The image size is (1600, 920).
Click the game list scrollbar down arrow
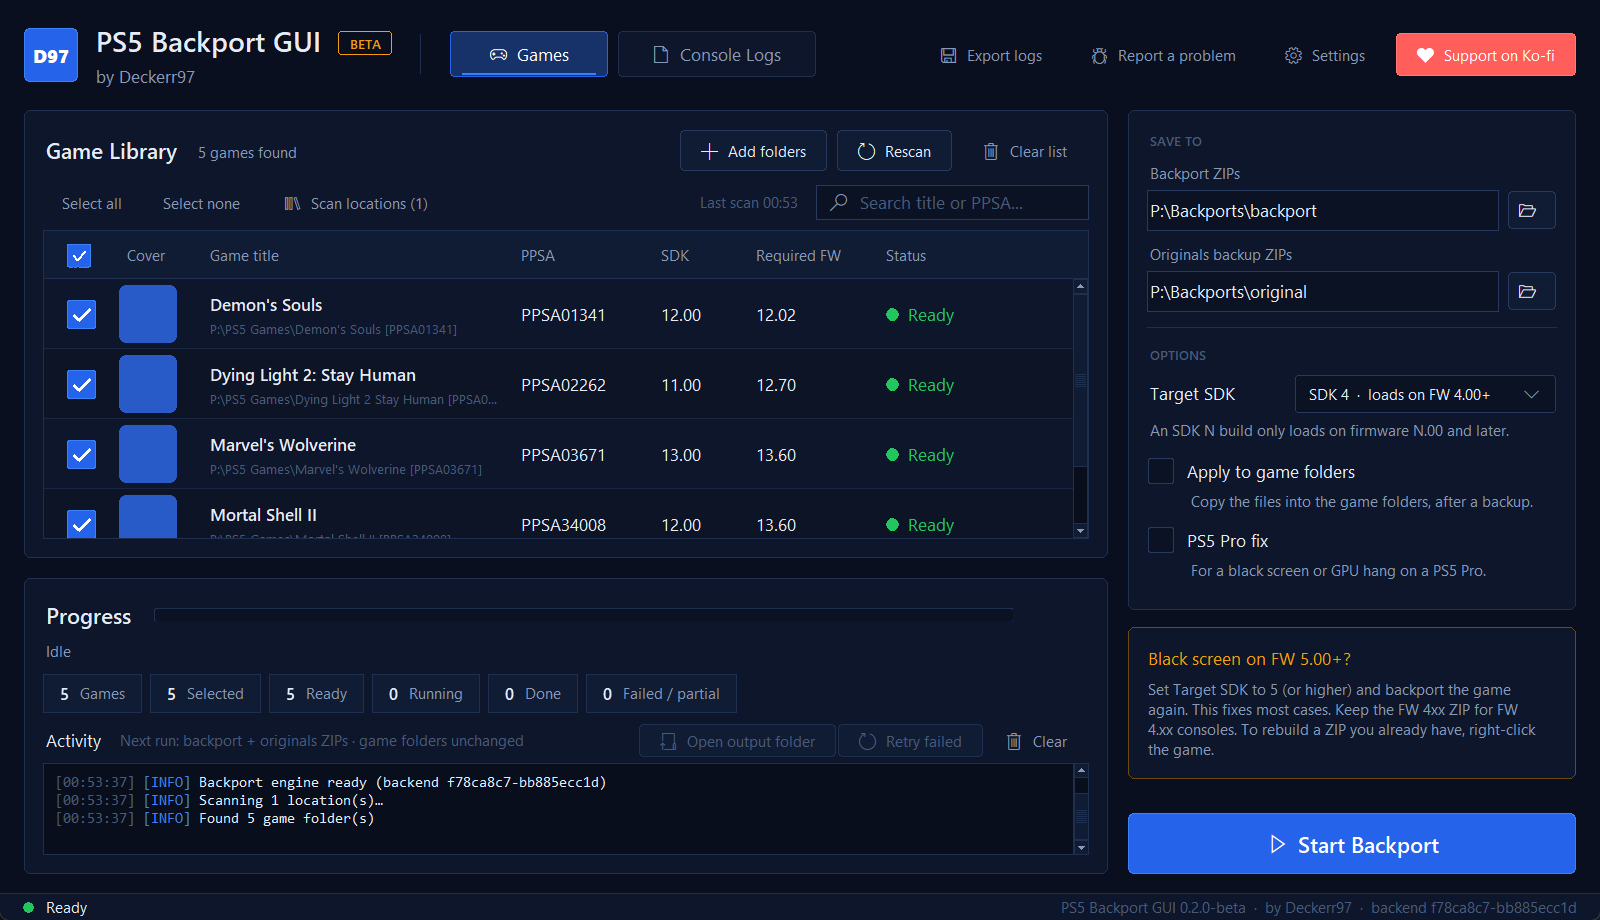pos(1080,531)
